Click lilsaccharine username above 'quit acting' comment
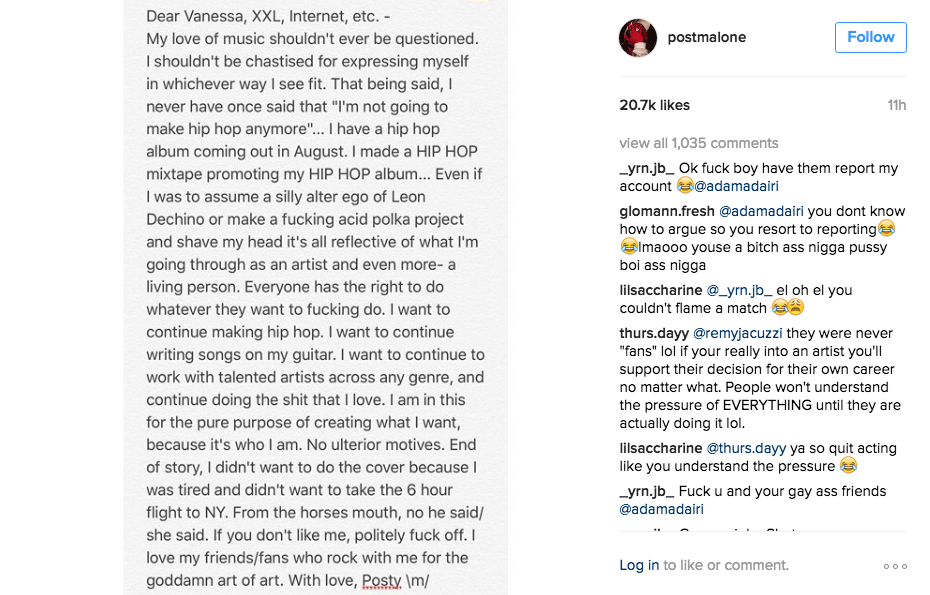 tap(660, 448)
